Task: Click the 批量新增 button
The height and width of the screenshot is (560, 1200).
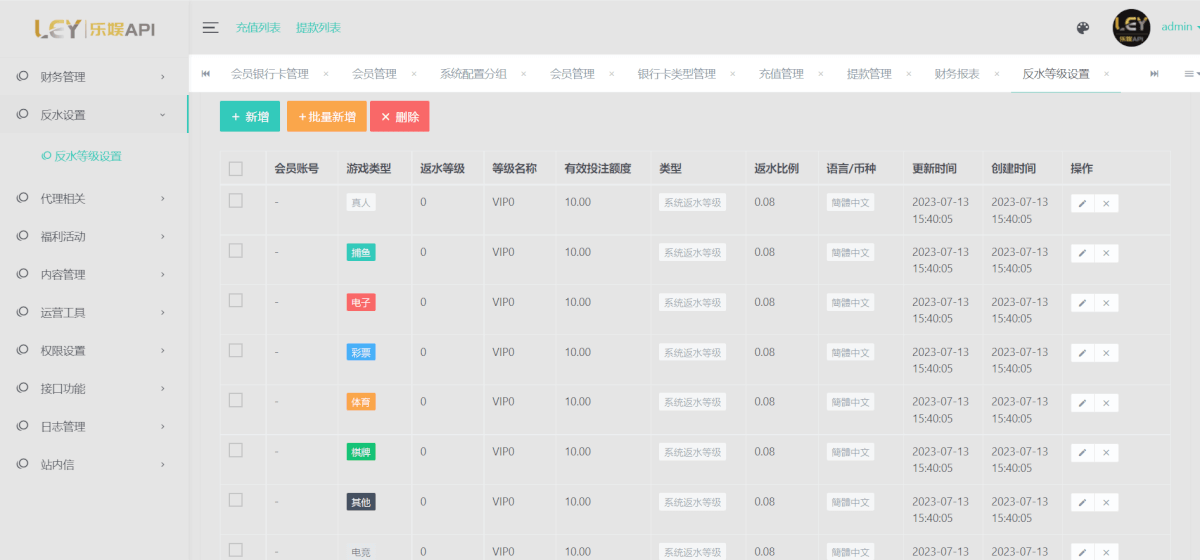Action: (326, 117)
